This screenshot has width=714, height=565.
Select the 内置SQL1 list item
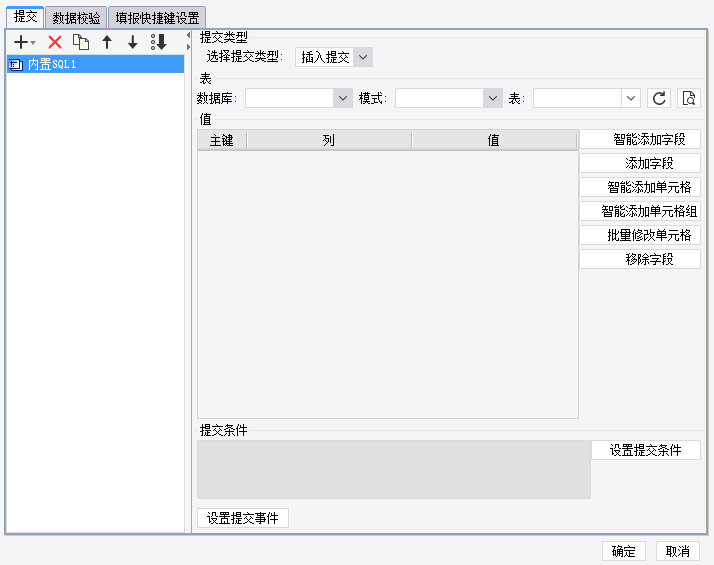pos(95,65)
